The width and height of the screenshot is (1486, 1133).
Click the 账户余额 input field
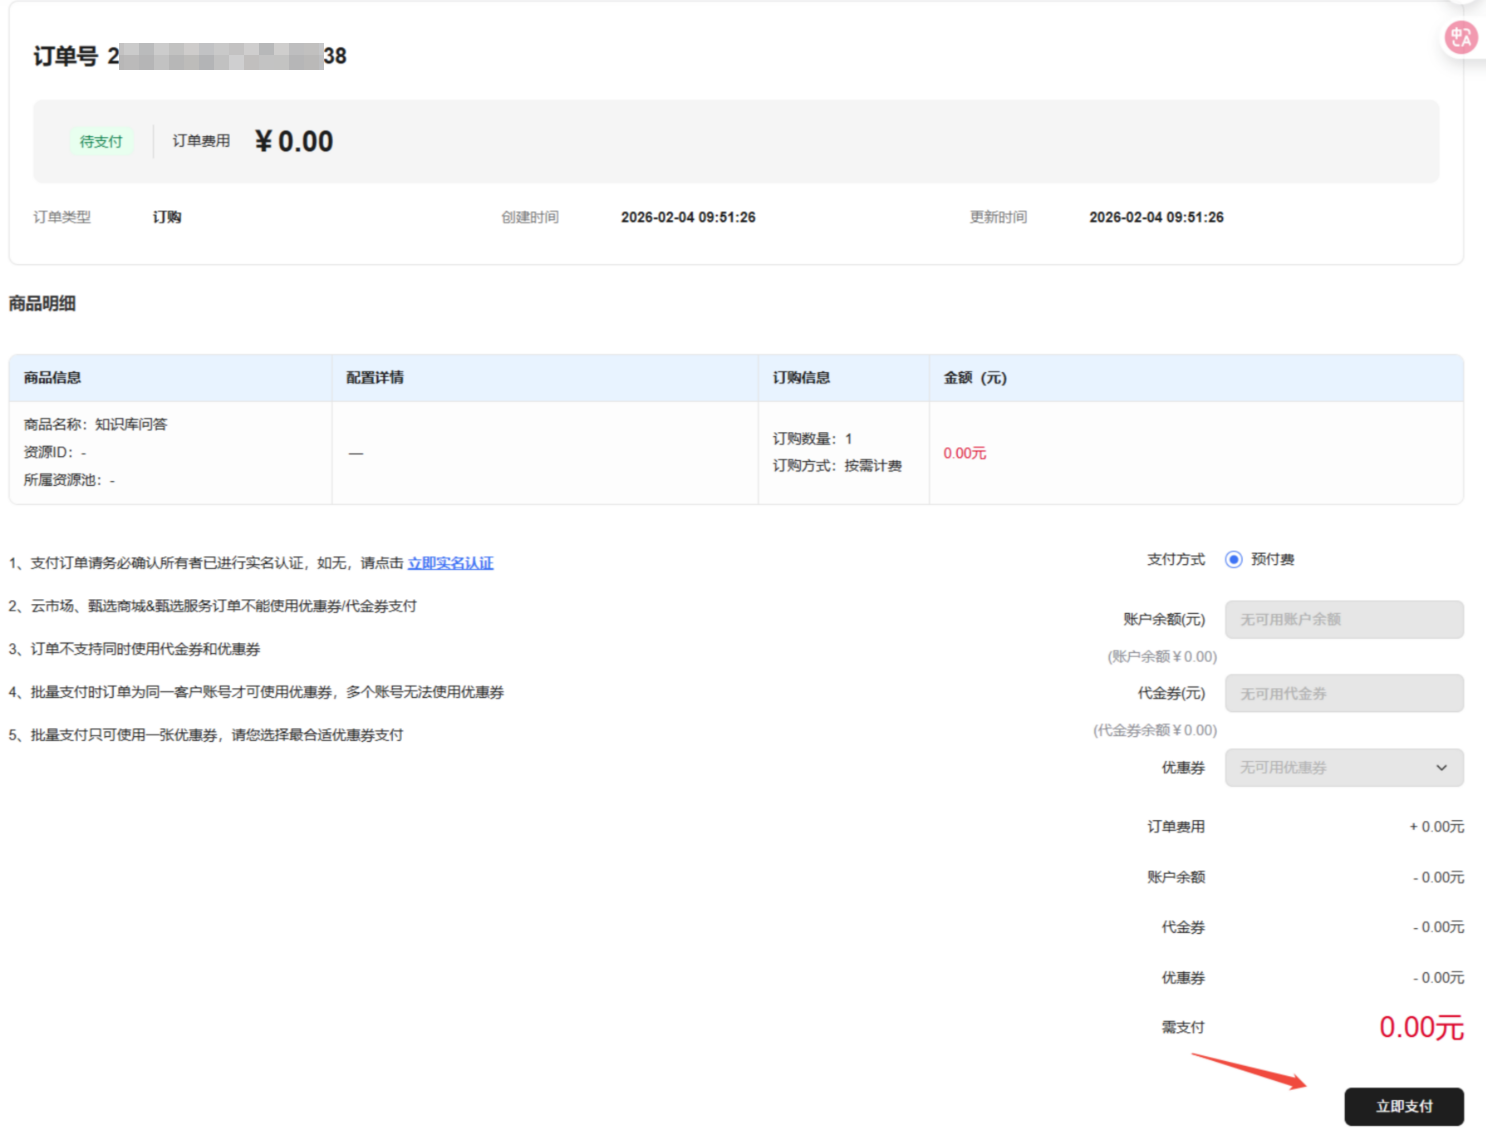point(1343,620)
